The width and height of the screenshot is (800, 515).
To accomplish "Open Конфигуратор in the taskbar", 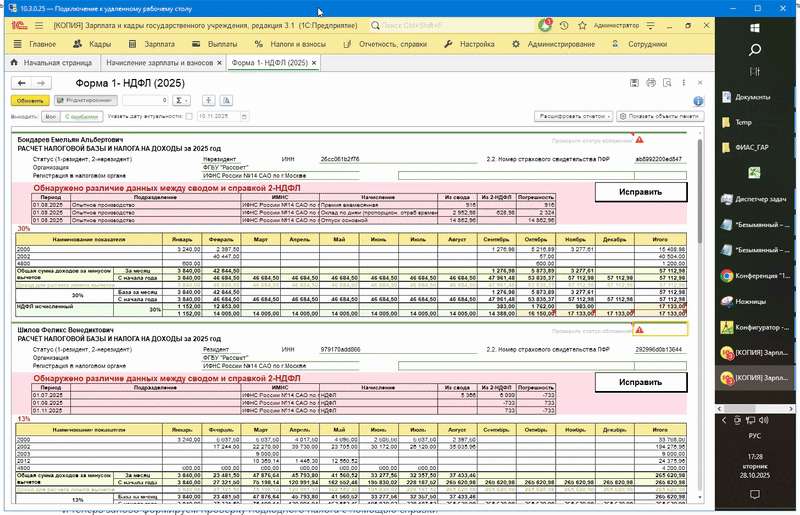I will point(755,327).
